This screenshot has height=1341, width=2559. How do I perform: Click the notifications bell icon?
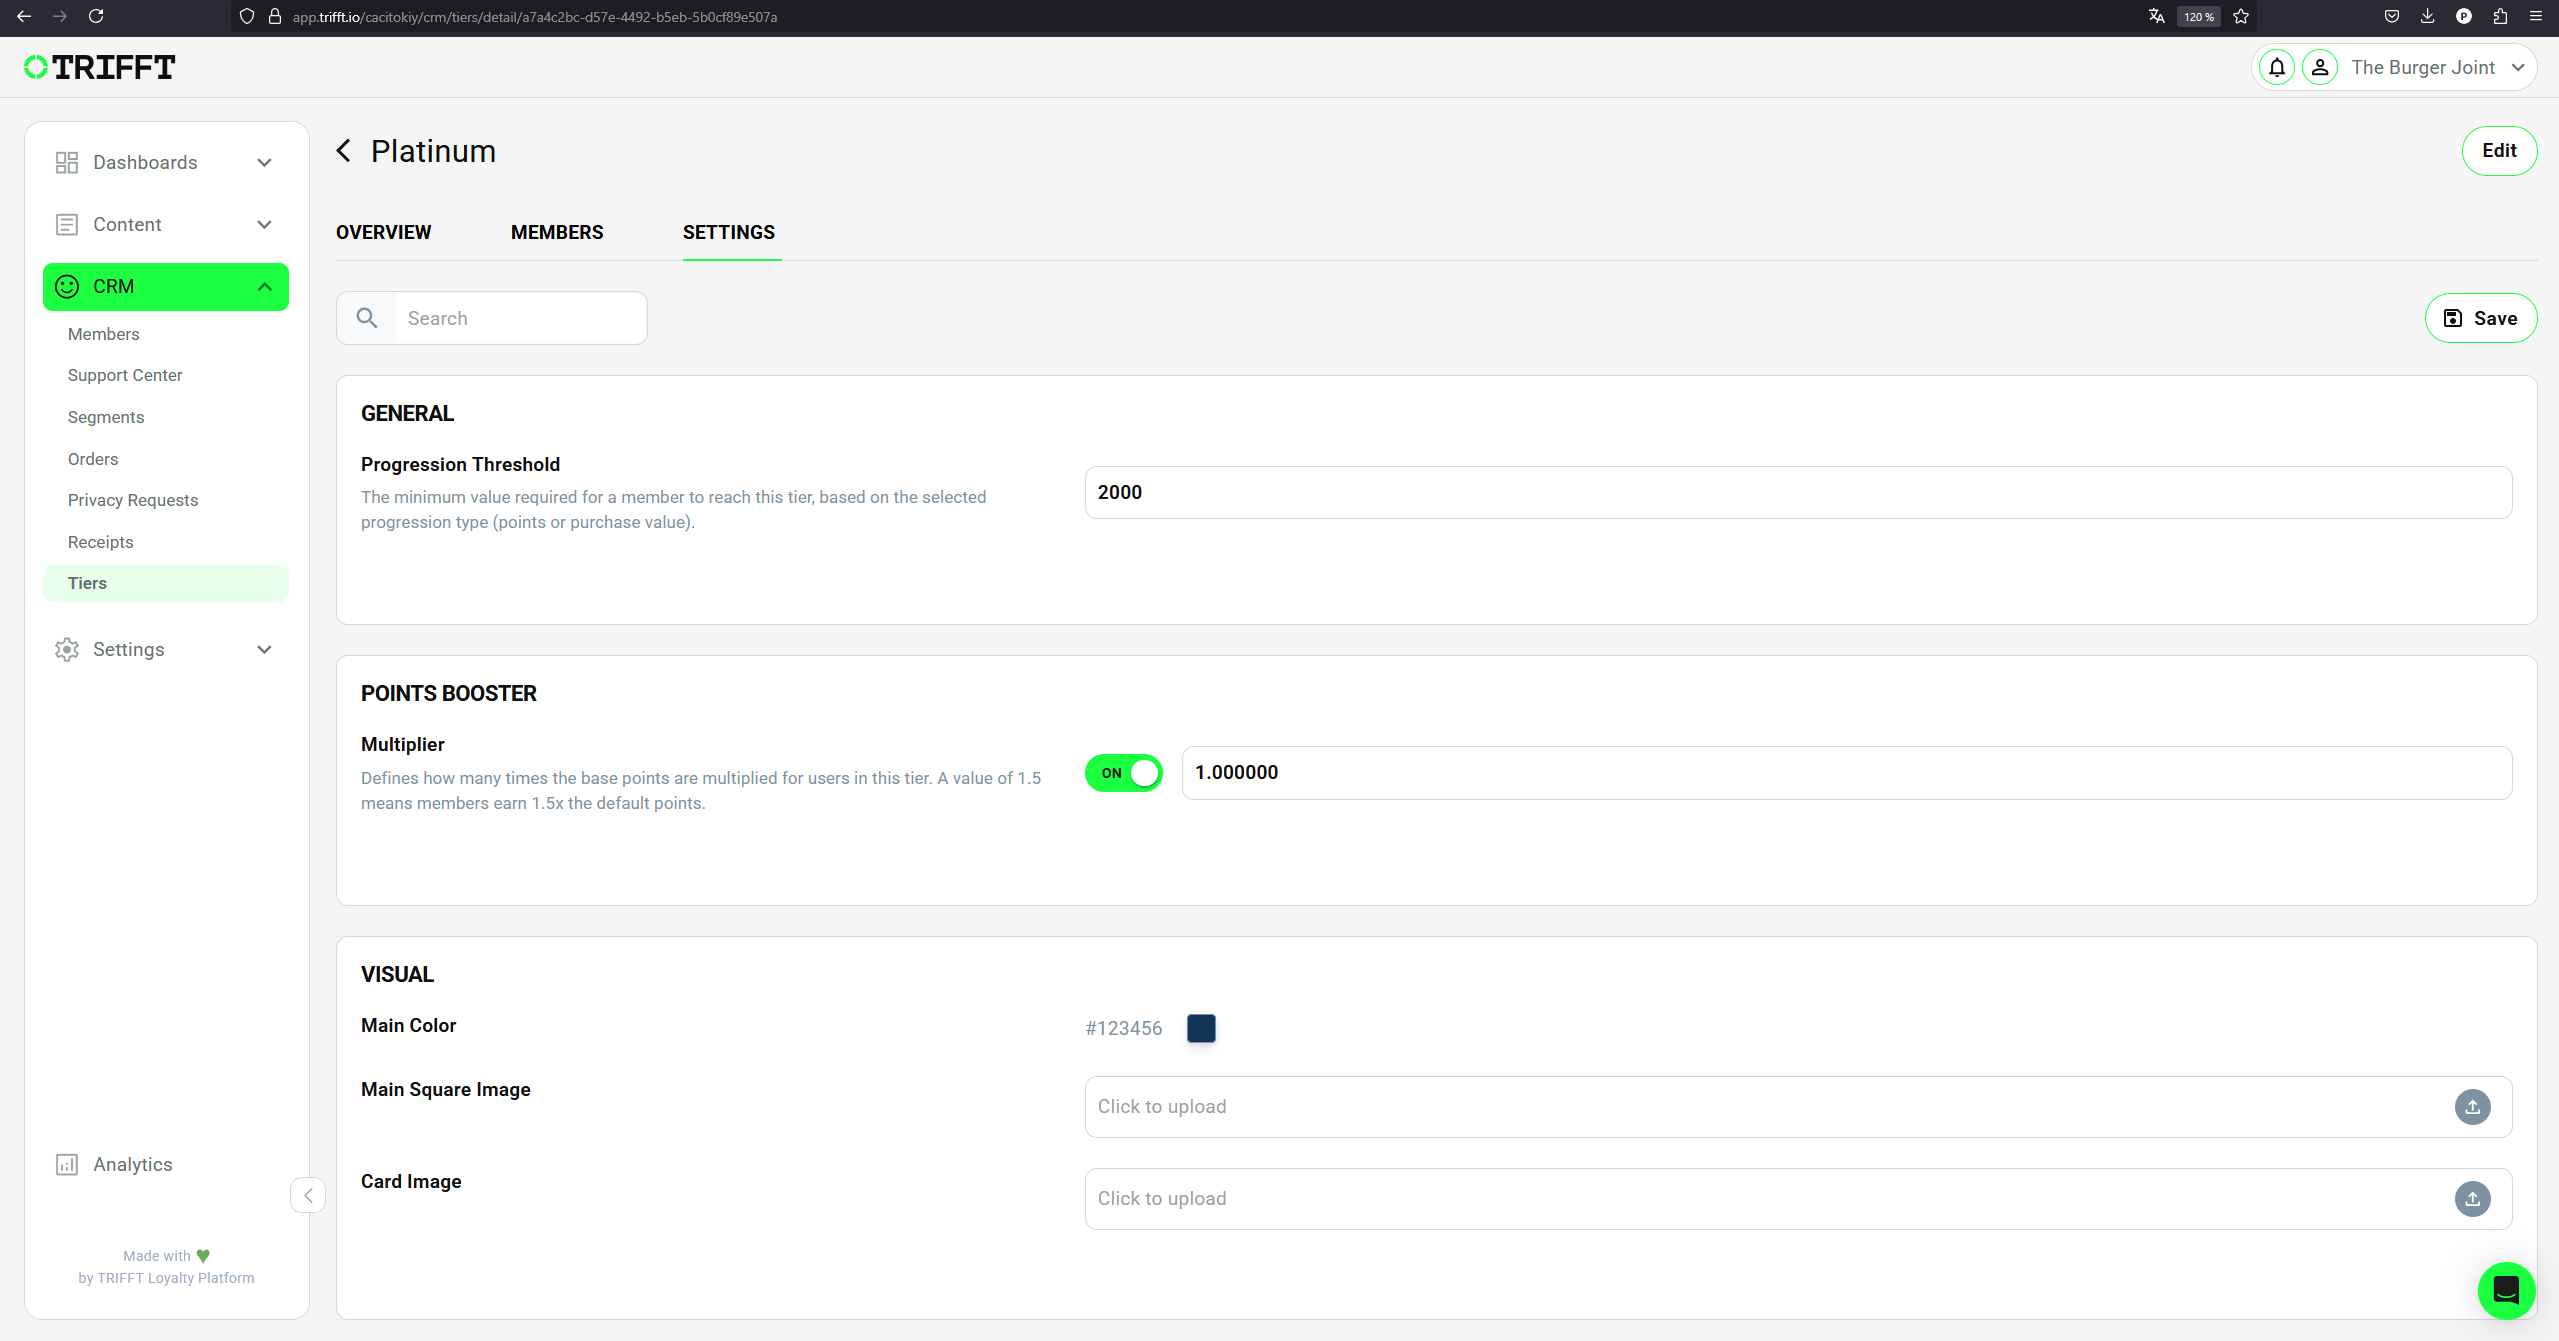click(x=2277, y=67)
